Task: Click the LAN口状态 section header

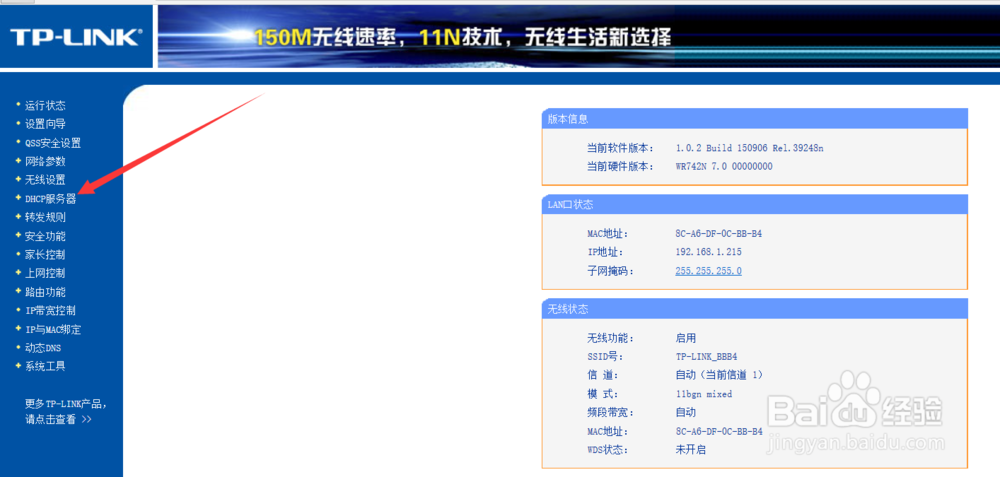Action: (754, 205)
